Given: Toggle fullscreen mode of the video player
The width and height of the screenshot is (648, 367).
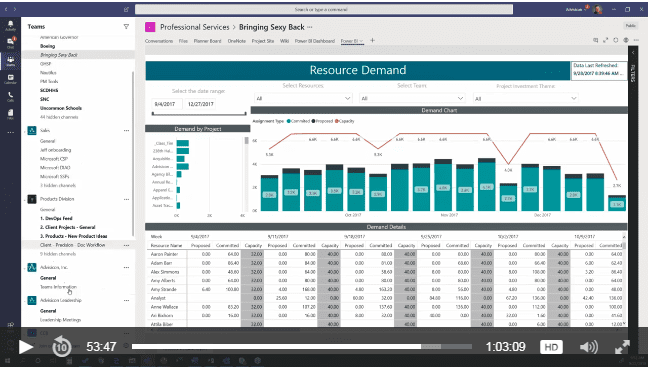Looking at the screenshot, I should pyautogui.click(x=622, y=347).
